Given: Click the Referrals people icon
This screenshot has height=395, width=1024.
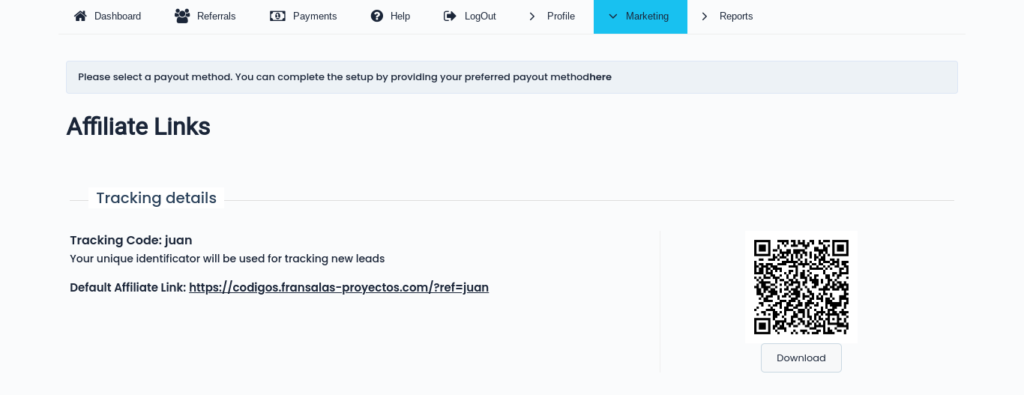Looking at the screenshot, I should tap(182, 16).
